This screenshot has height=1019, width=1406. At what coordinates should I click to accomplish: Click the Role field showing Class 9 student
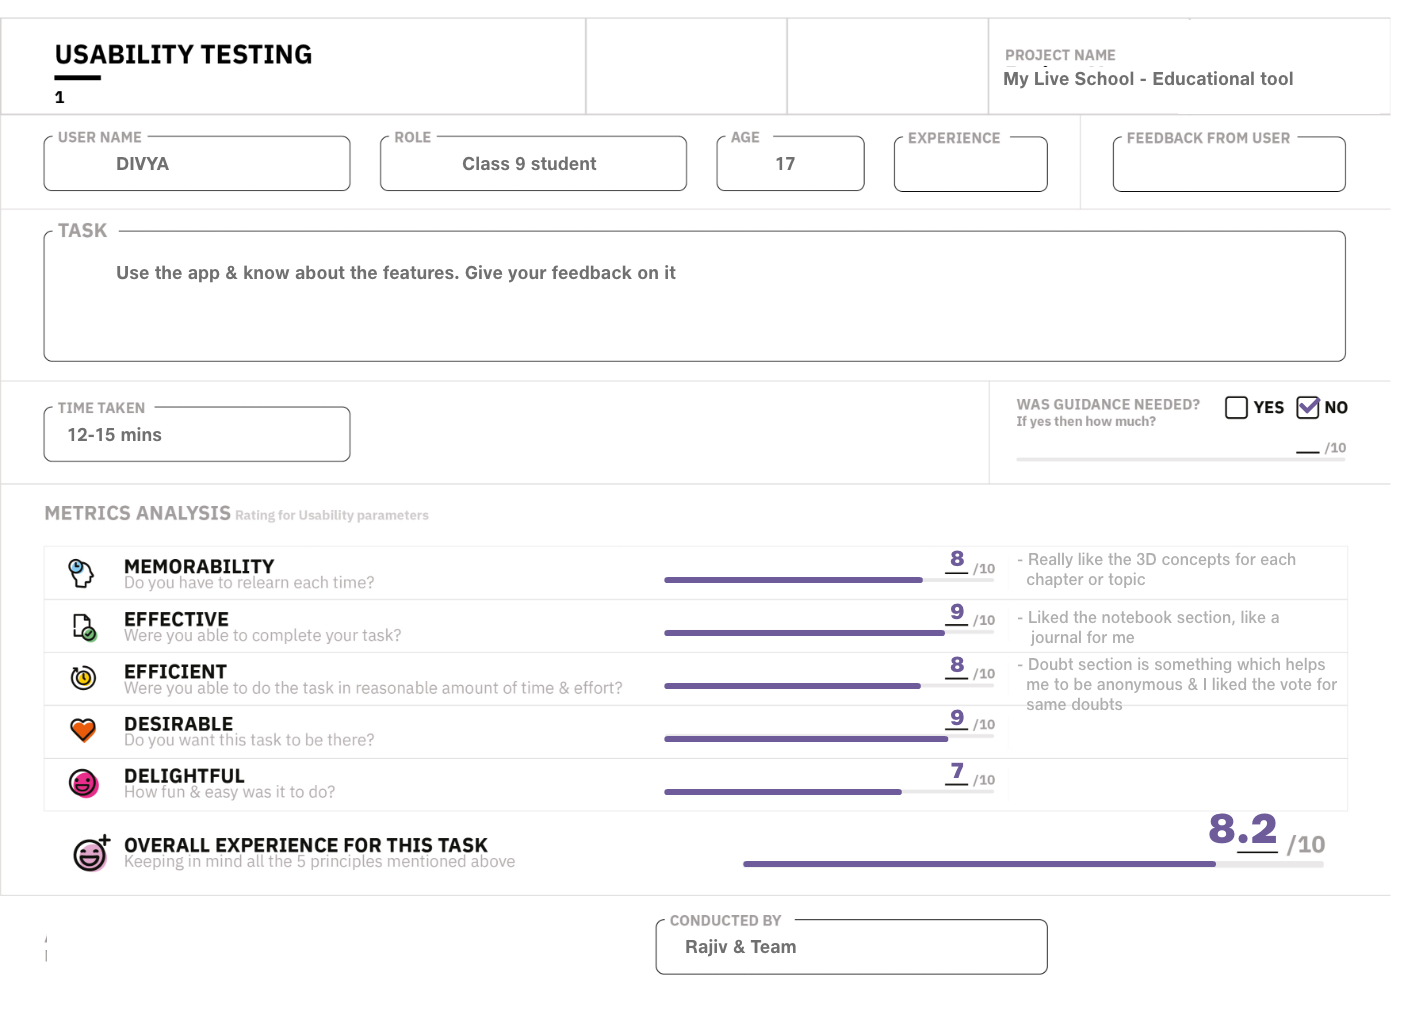click(x=533, y=164)
